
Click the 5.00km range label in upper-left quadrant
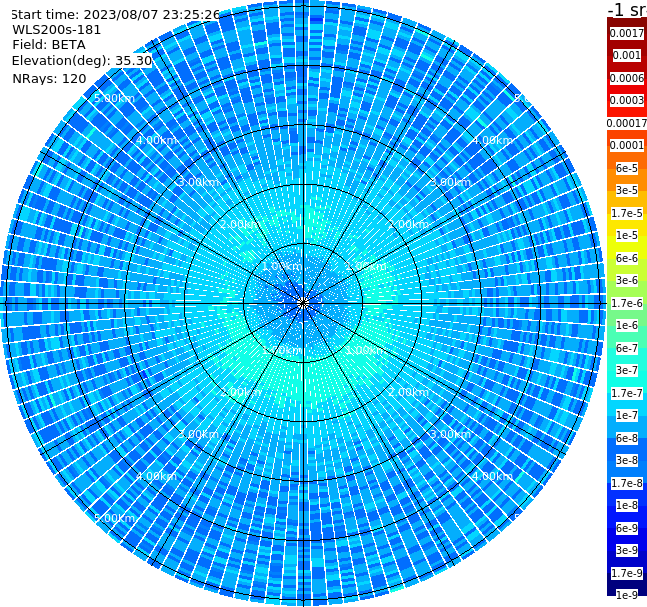click(x=114, y=98)
